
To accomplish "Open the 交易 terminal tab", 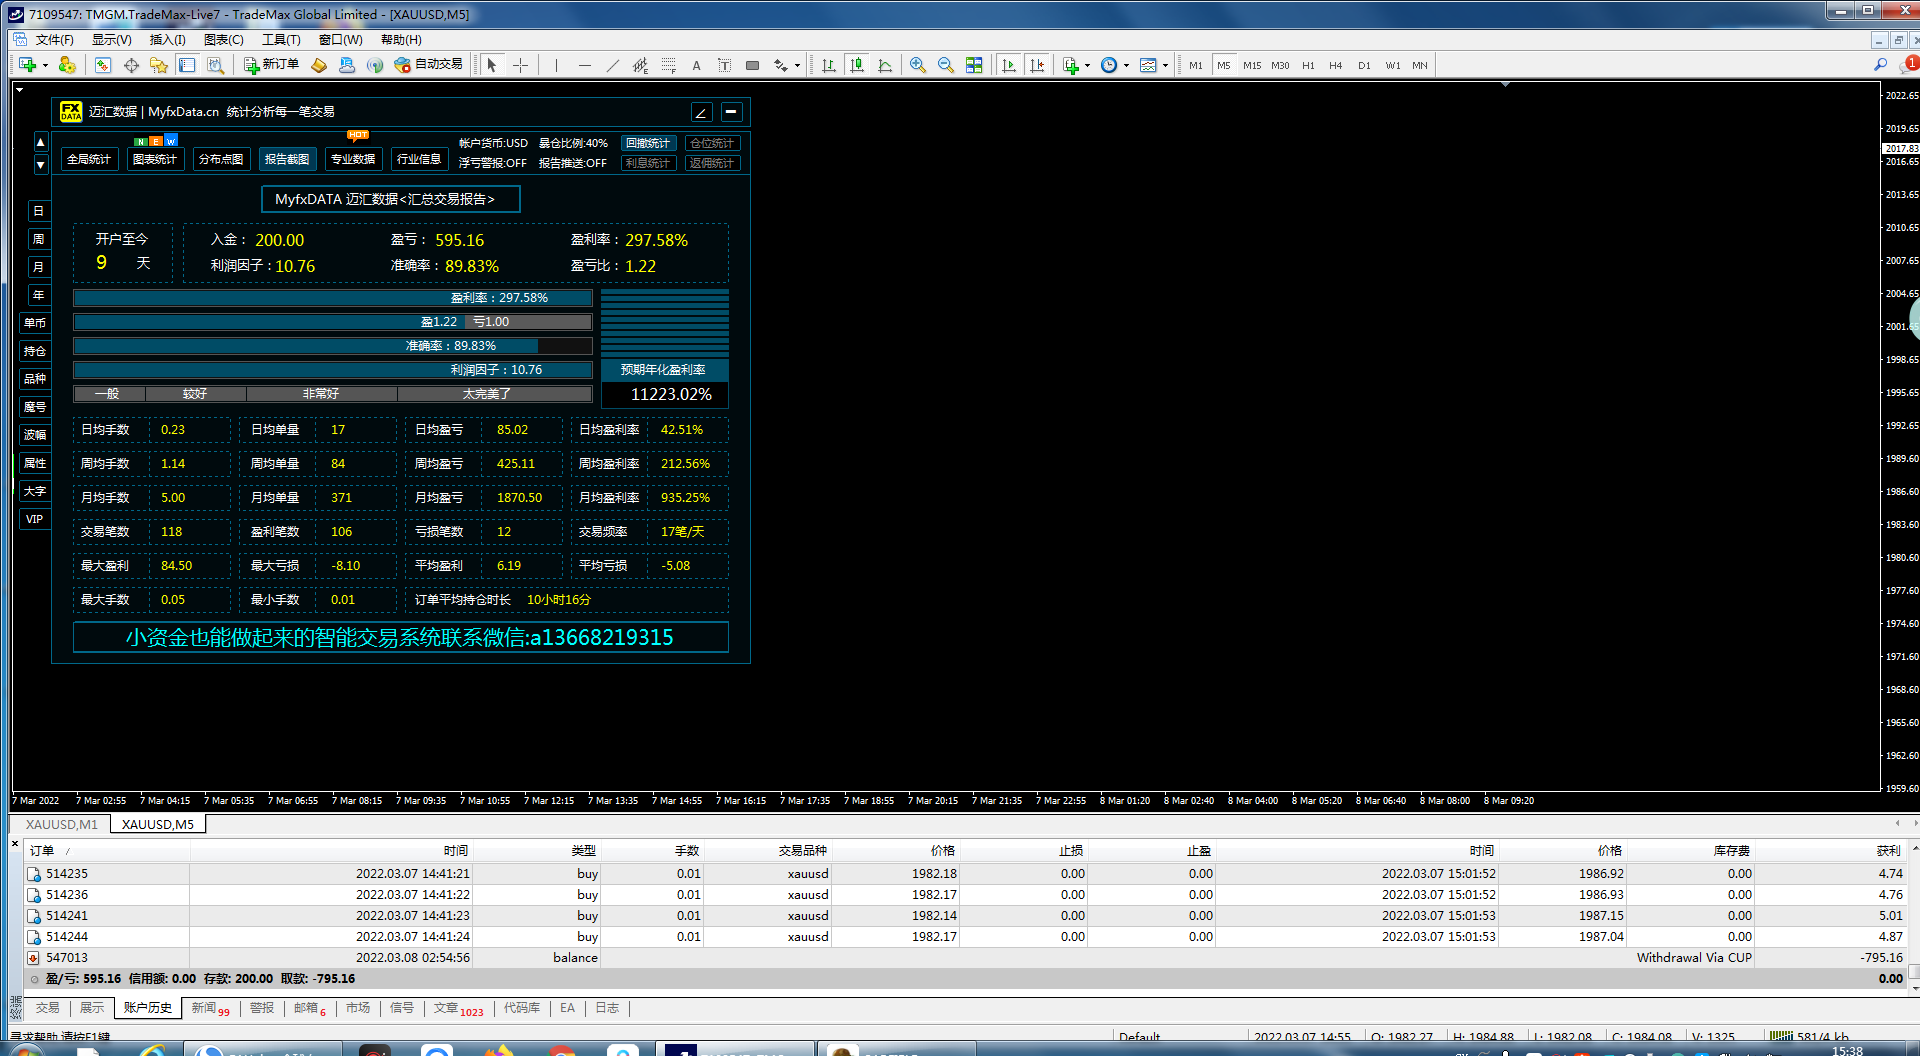I will (48, 1008).
